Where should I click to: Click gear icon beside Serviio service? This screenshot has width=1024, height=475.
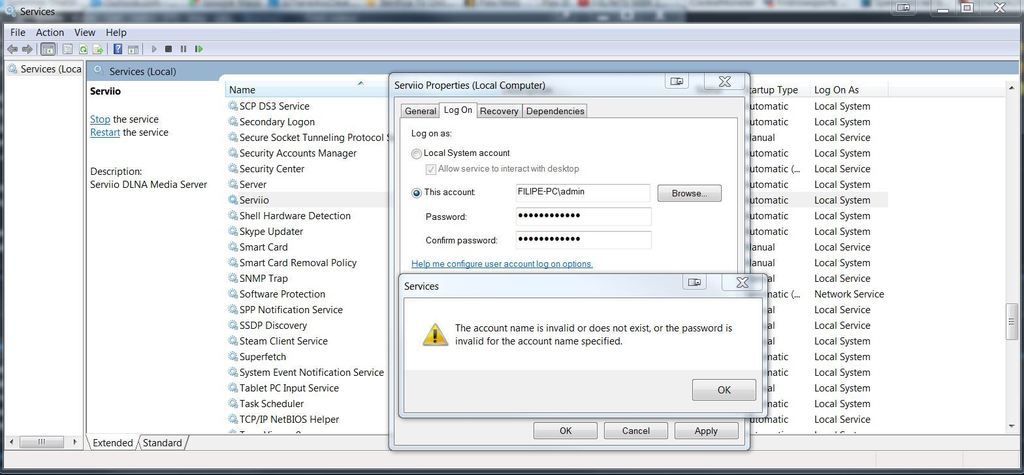(x=233, y=200)
